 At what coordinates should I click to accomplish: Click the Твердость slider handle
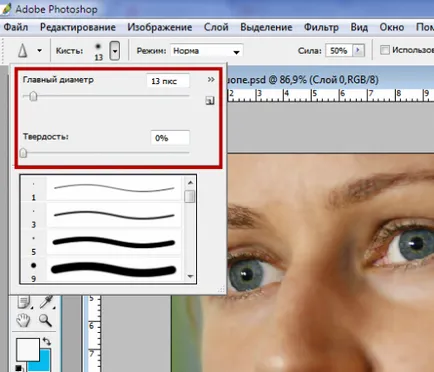coord(23,153)
